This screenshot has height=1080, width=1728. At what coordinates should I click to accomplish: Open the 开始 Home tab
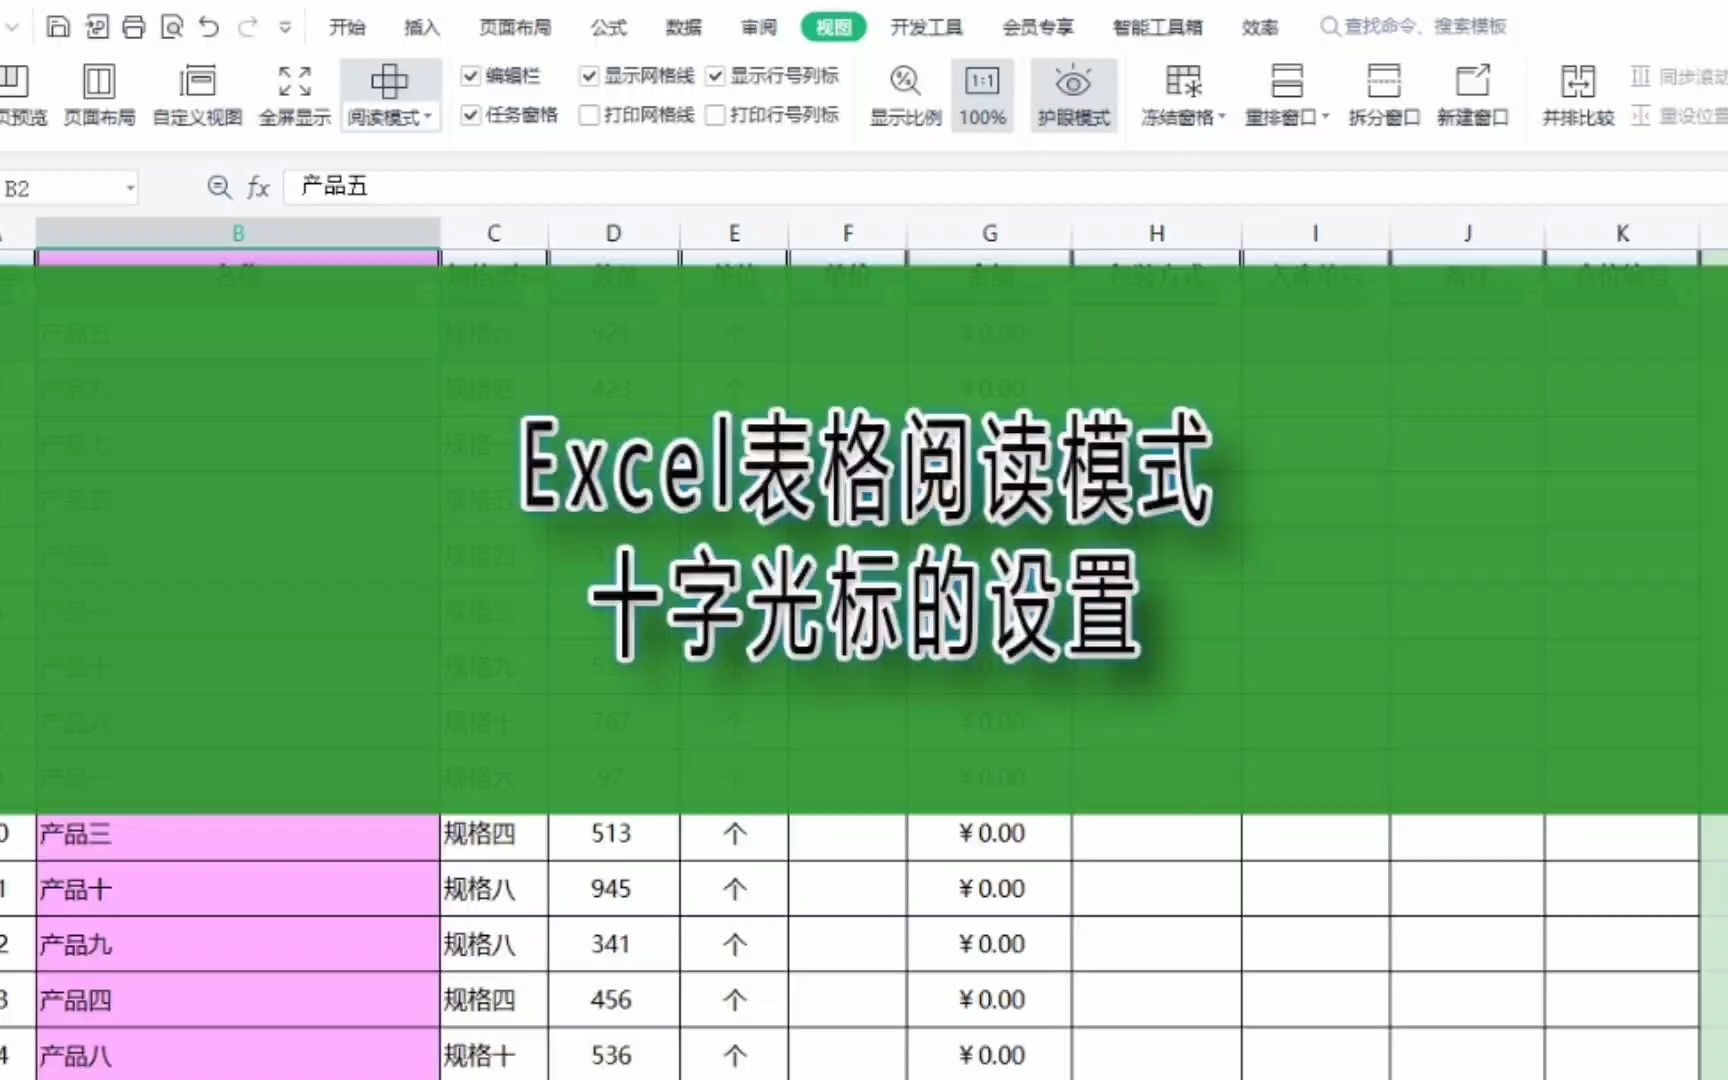347,27
